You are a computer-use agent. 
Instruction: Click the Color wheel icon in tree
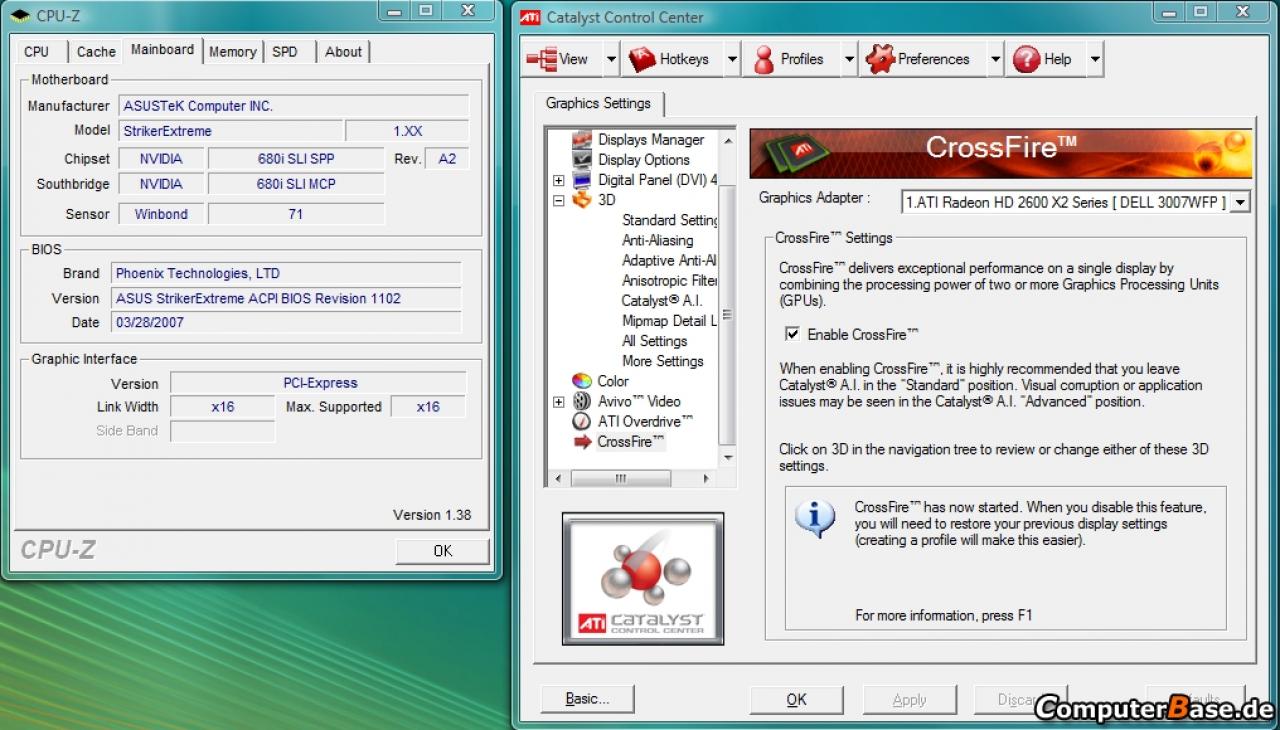coord(582,381)
